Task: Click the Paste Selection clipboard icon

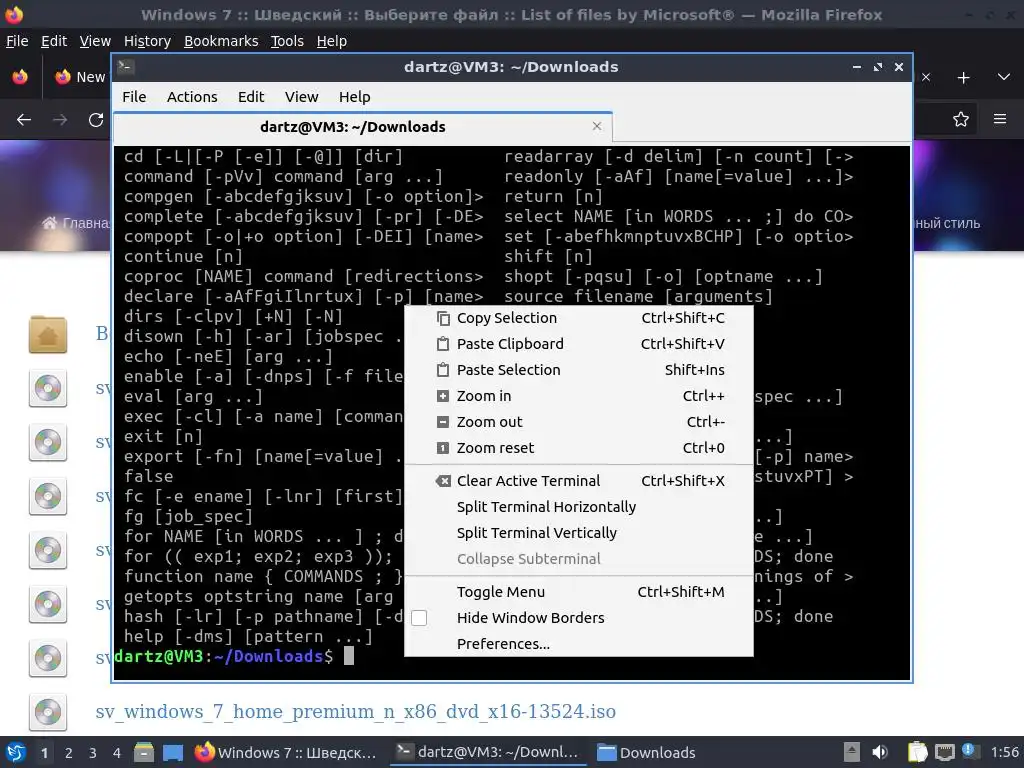Action: pos(443,370)
